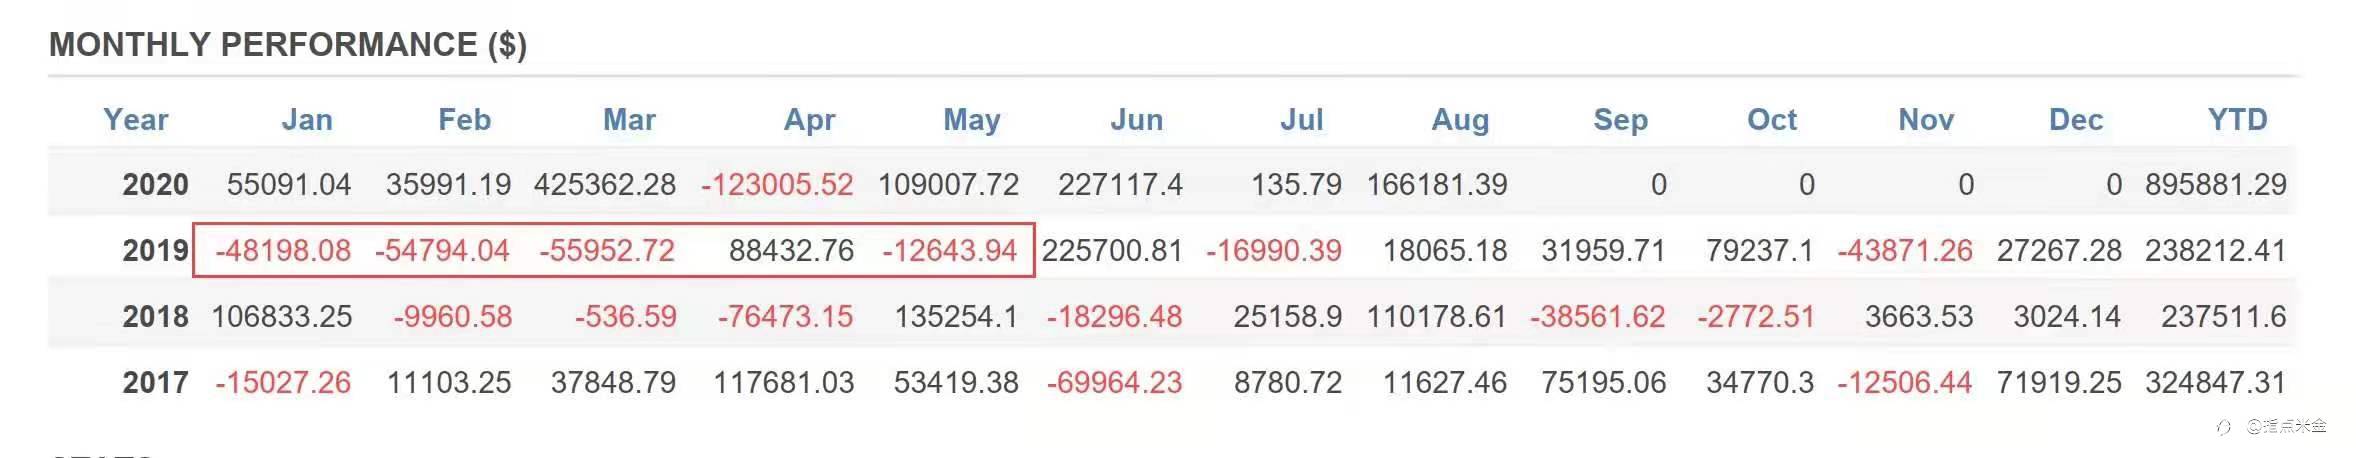Select the Dec column header
Viewport: 2356px width, 458px height.
point(2075,120)
